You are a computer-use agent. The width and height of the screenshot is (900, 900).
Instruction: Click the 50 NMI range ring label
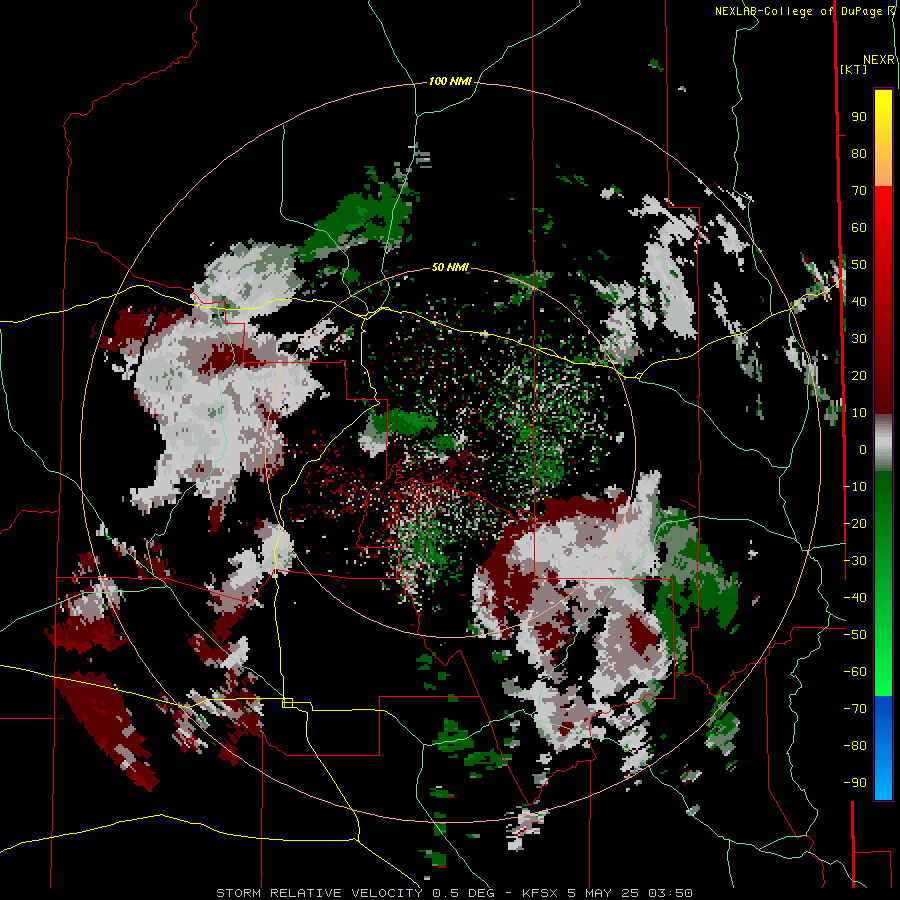click(x=450, y=267)
